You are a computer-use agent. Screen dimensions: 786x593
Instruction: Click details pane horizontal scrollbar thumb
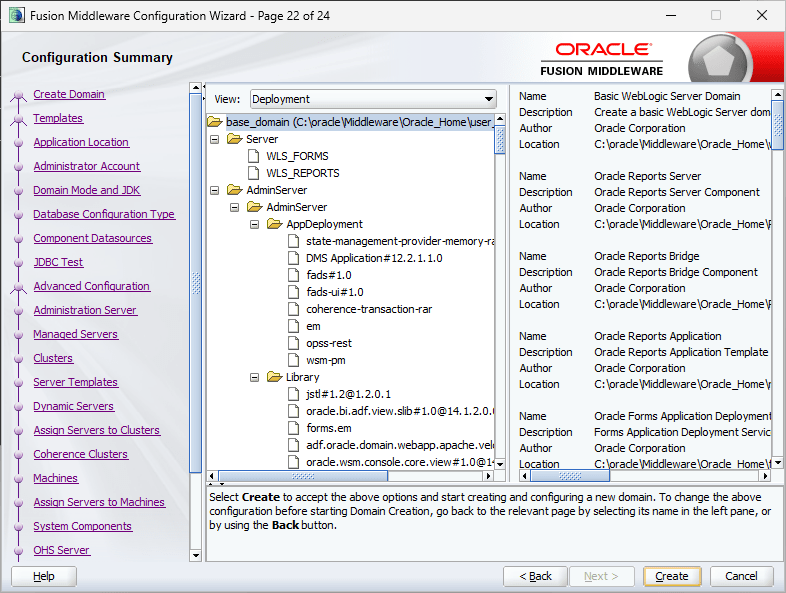570,476
